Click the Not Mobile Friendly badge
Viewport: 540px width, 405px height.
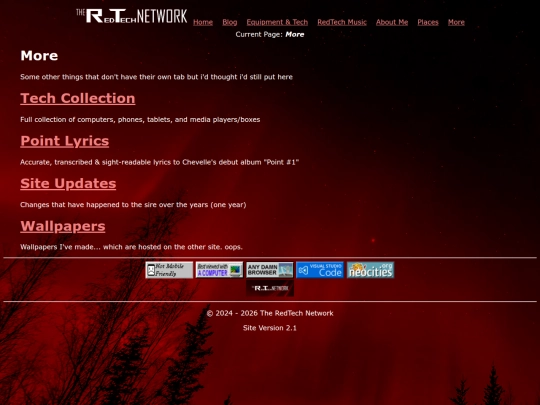[169, 270]
